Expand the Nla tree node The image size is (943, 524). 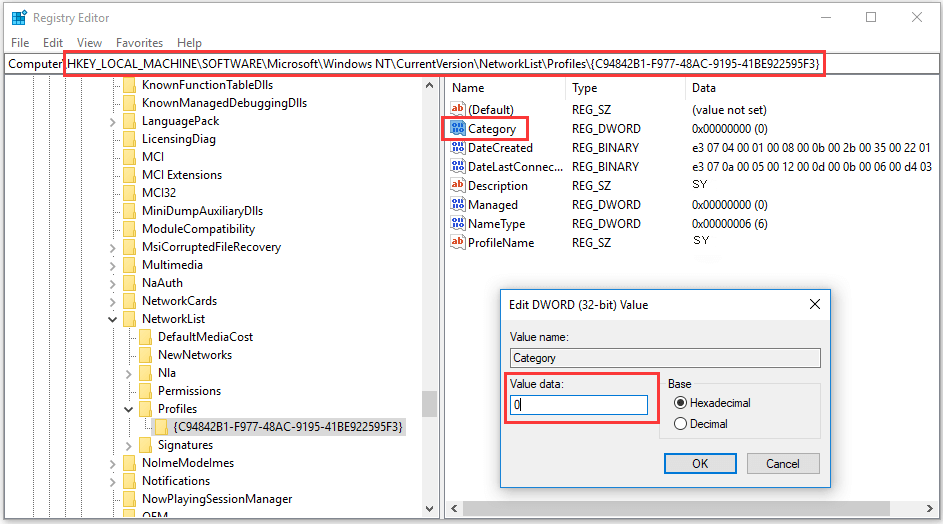[x=129, y=374]
